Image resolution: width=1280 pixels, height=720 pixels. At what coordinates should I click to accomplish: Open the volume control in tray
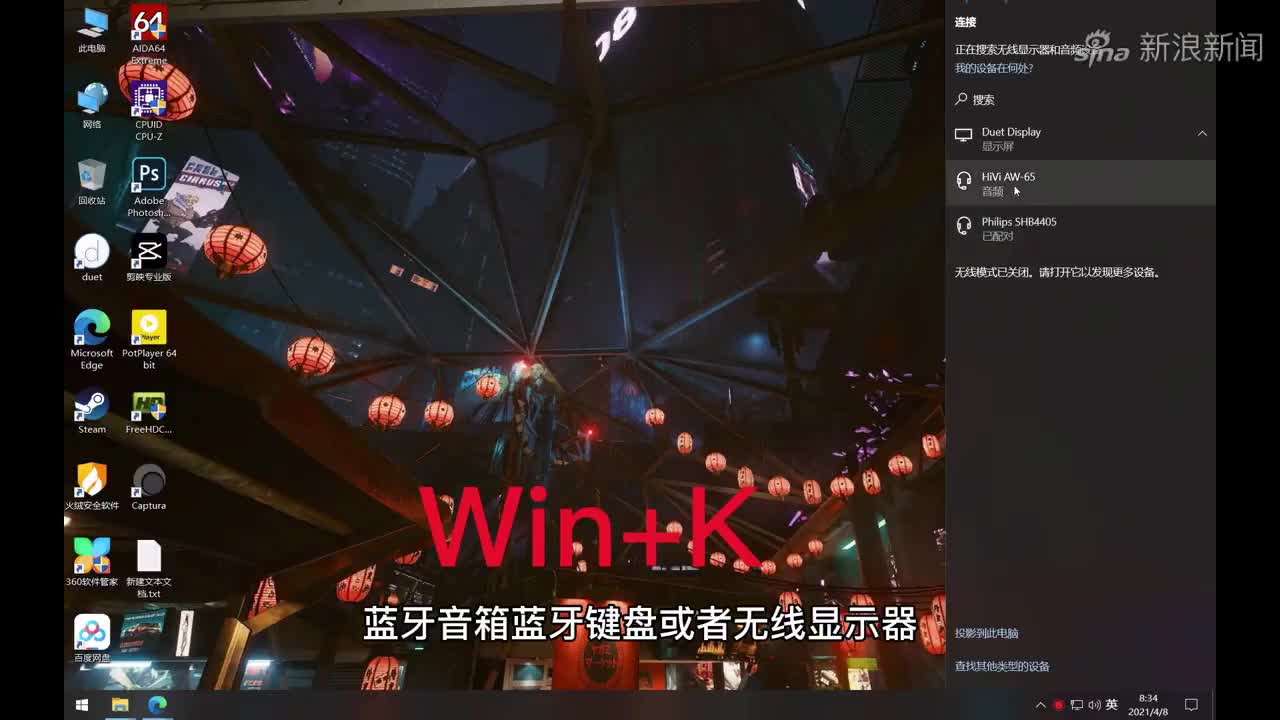pos(1094,705)
